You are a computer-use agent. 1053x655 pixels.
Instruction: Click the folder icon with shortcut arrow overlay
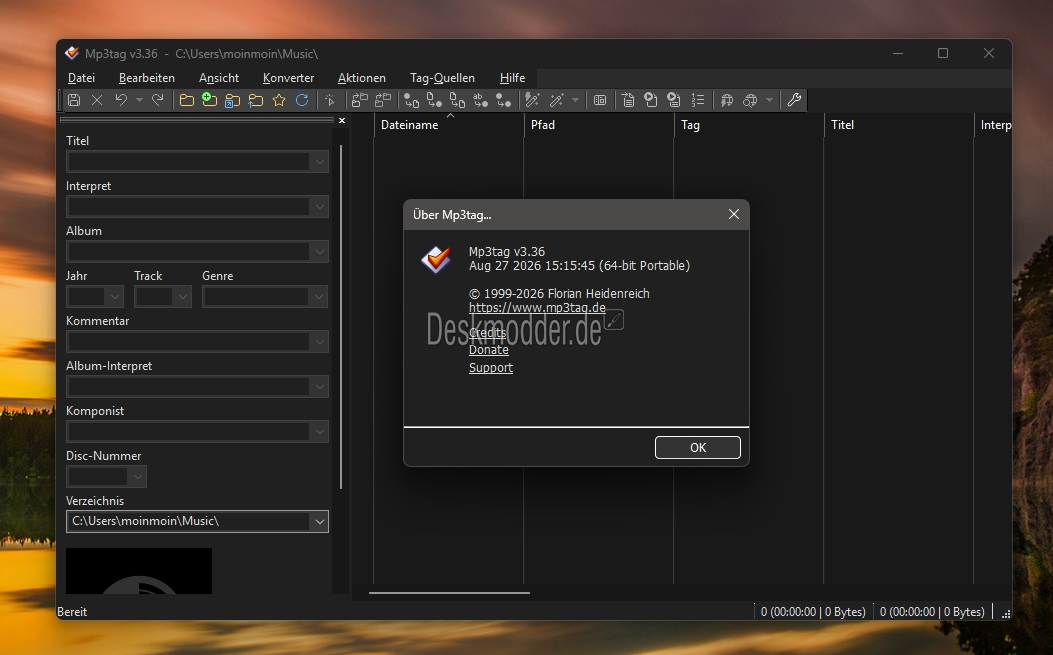tap(232, 100)
